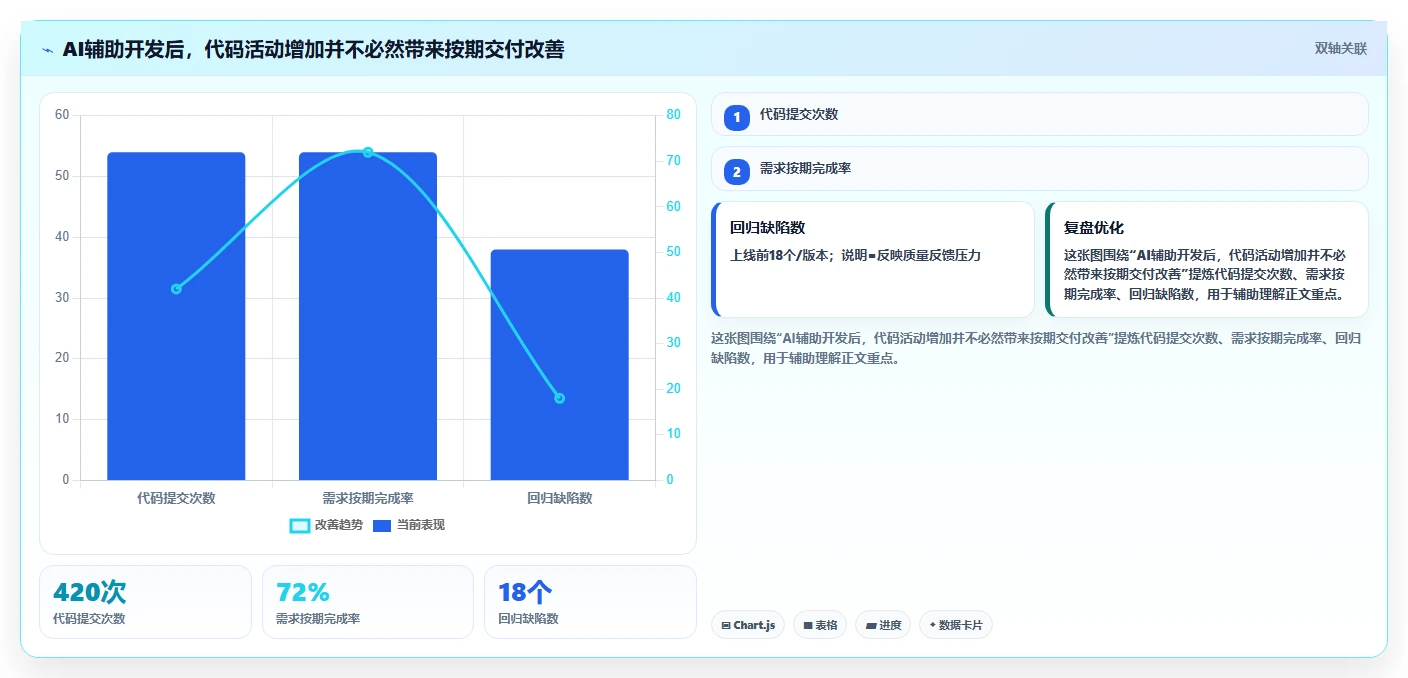Screen dimensions: 1408x678
Task: Click the sparkle icon in 数据卡片 tag
Action: [x=933, y=625]
